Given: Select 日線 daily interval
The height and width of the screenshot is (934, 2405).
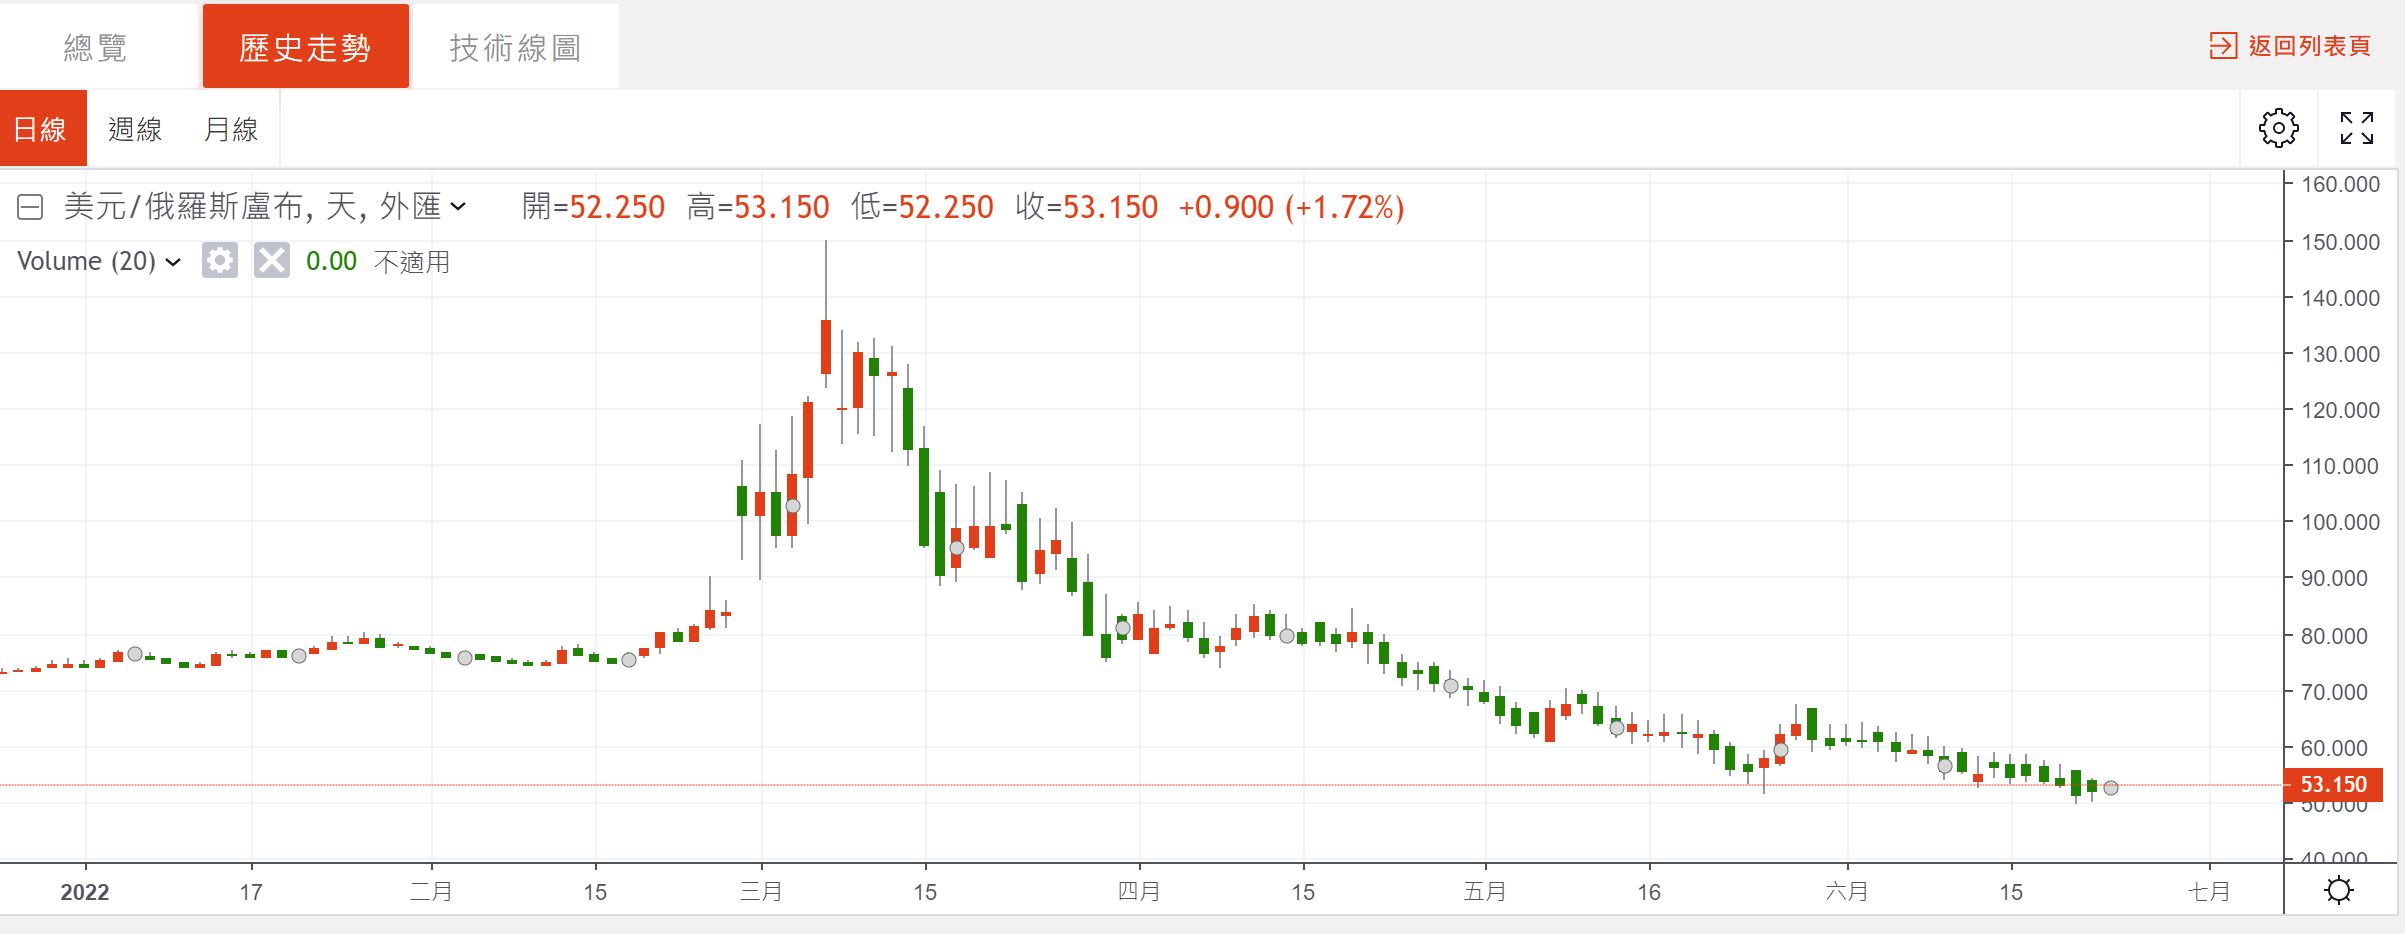Looking at the screenshot, I should pos(41,129).
